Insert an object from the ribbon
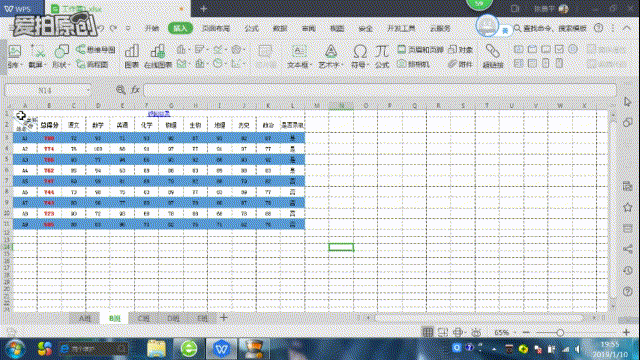The width and height of the screenshot is (640, 360). (x=460, y=49)
